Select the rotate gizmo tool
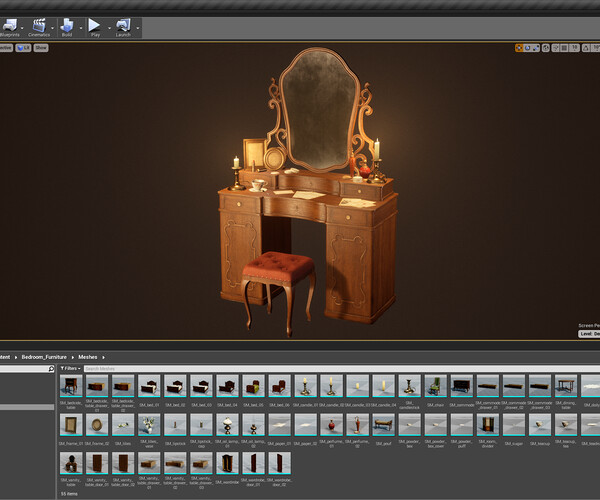Screen dimensions: 600x500 [x=528, y=48]
